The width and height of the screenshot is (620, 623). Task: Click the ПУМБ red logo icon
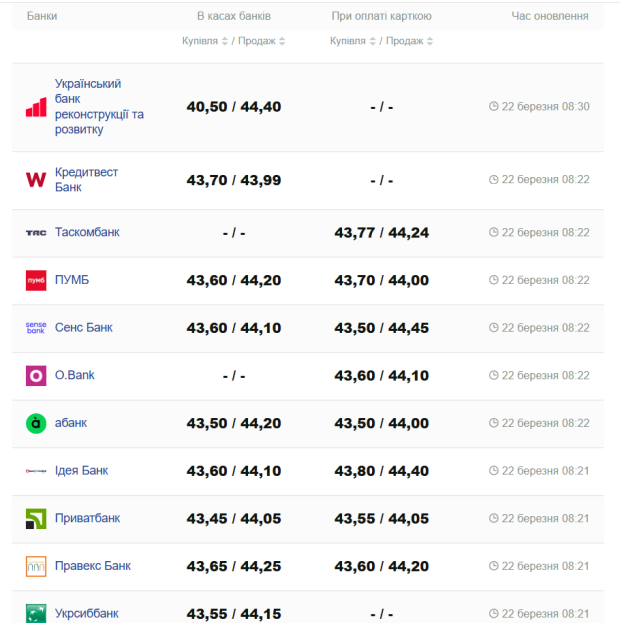36,281
